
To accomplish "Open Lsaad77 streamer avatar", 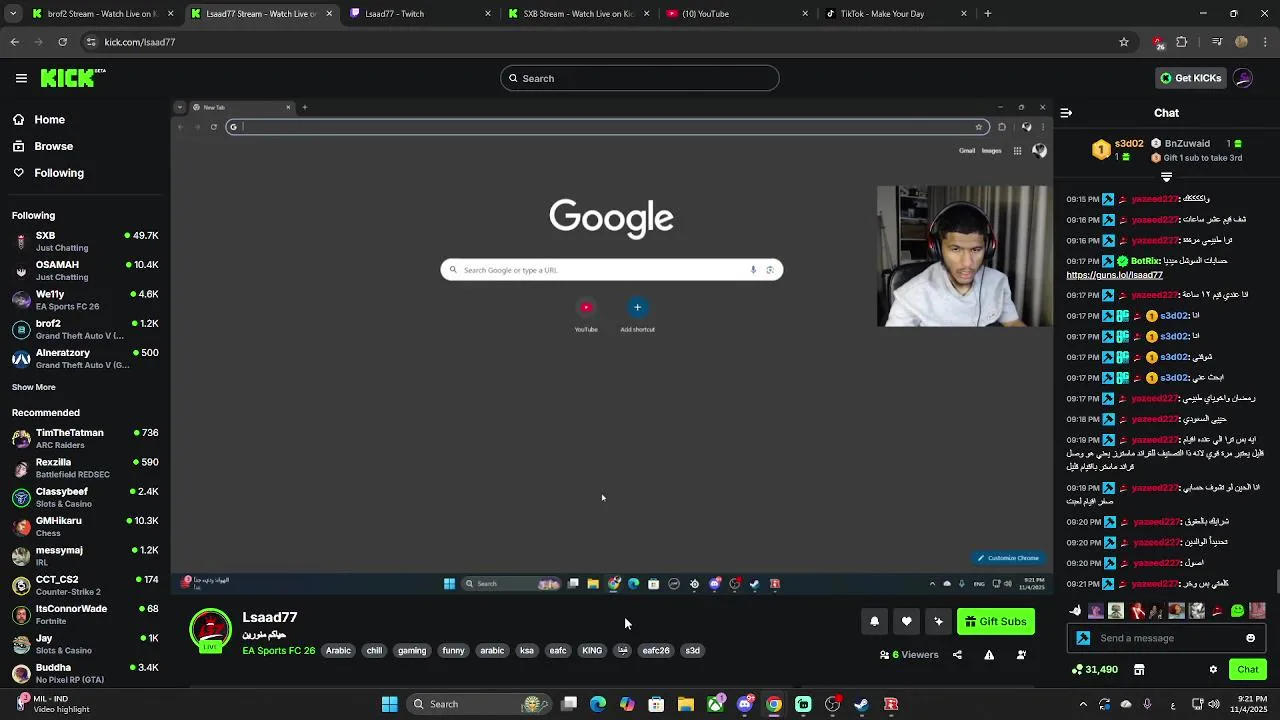I will (x=210, y=631).
